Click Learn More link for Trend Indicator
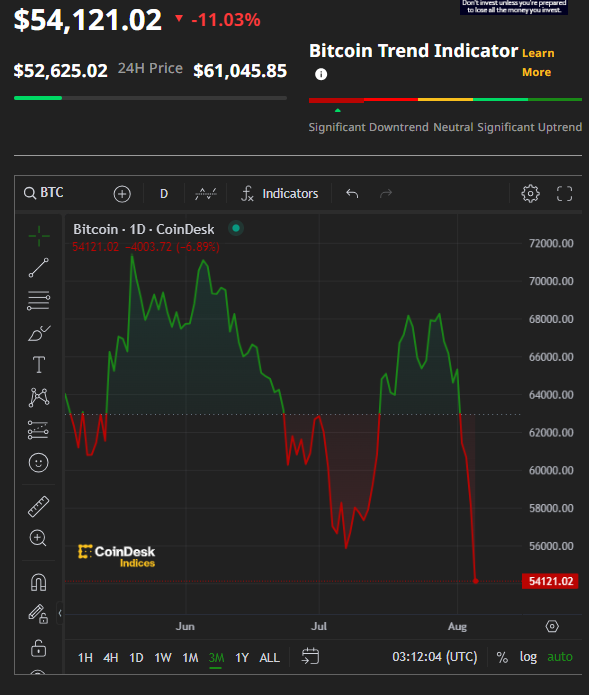 (538, 62)
